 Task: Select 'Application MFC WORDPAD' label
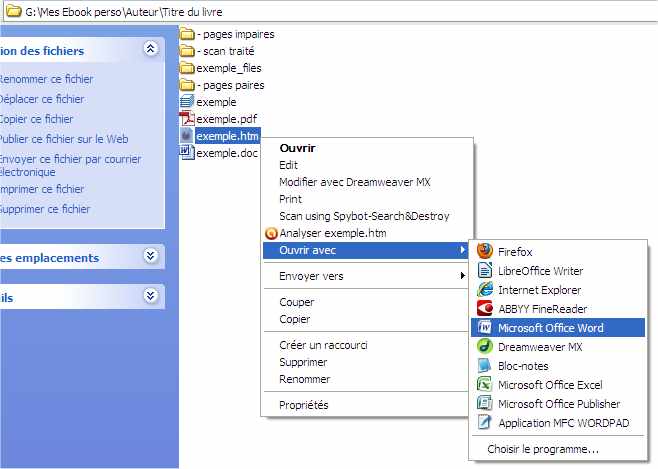564,423
